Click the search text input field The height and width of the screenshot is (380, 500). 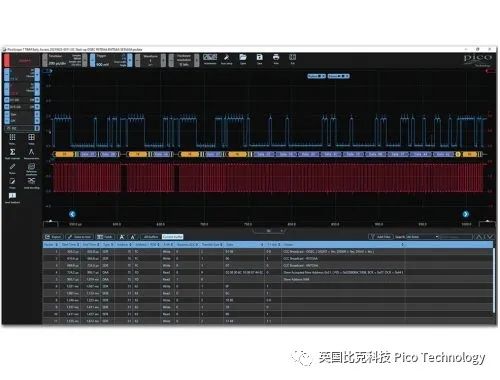pos(456,237)
